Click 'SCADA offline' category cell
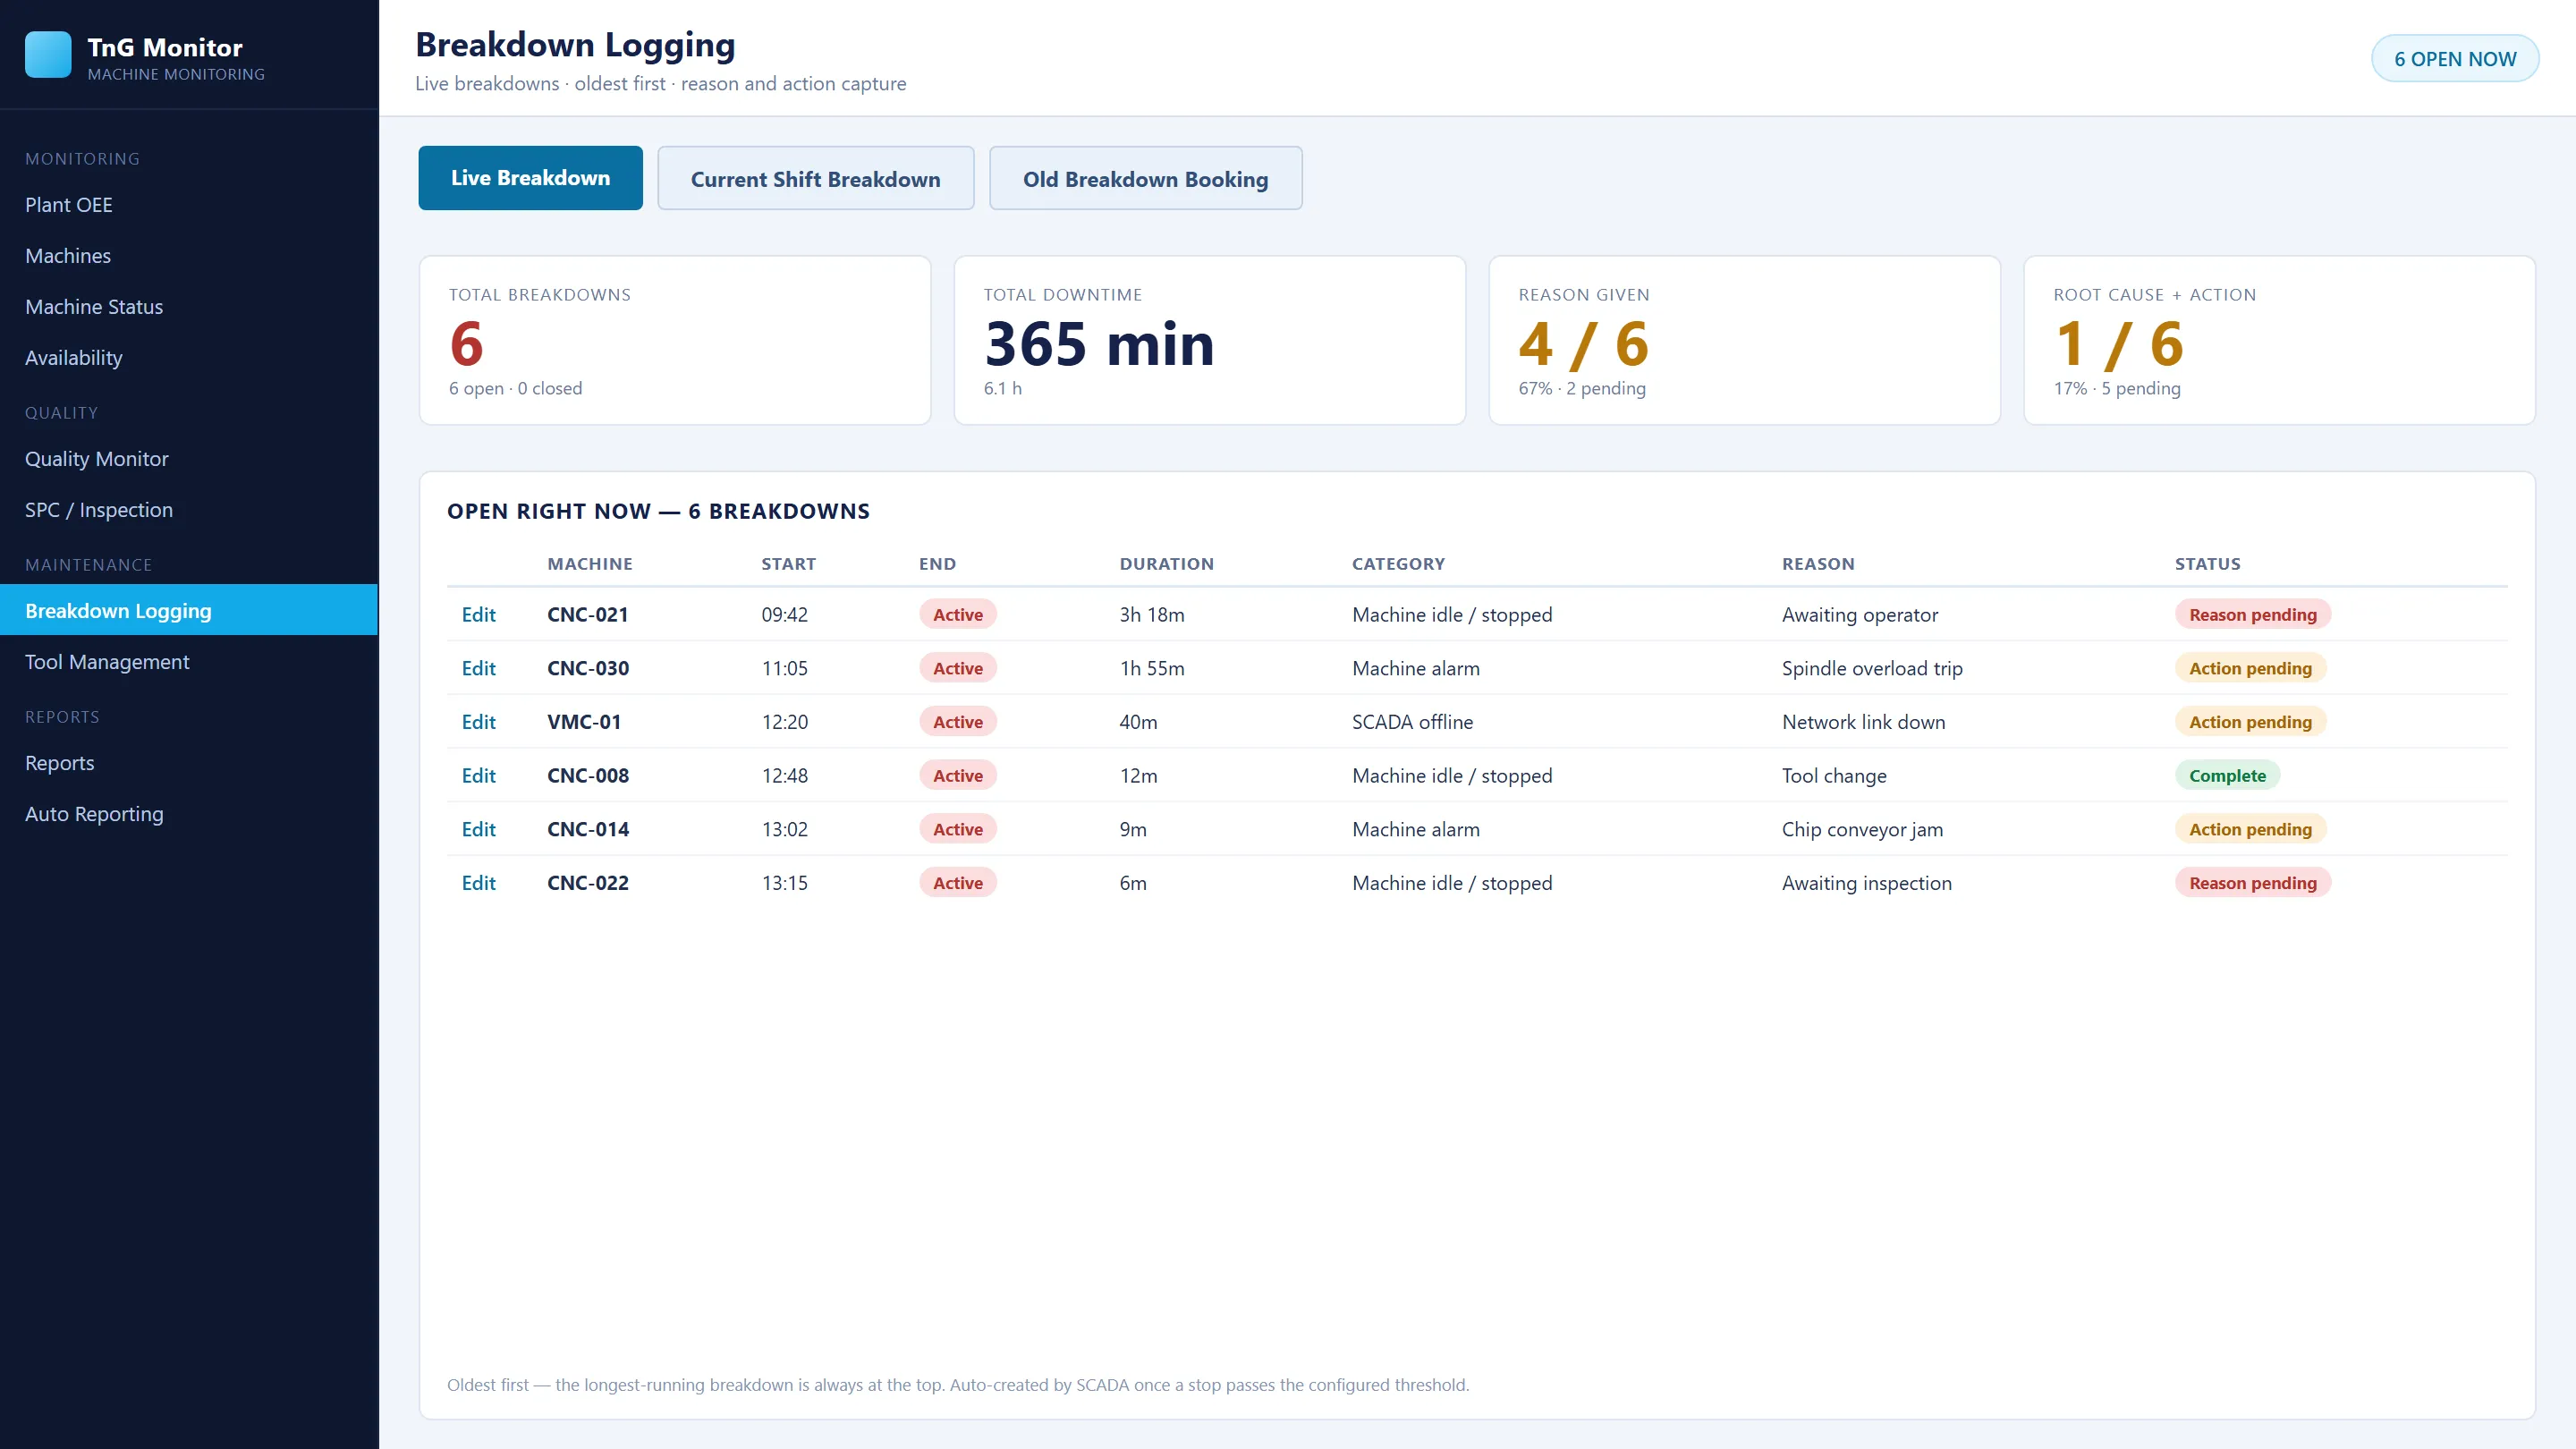The image size is (2576, 1449). (1412, 722)
